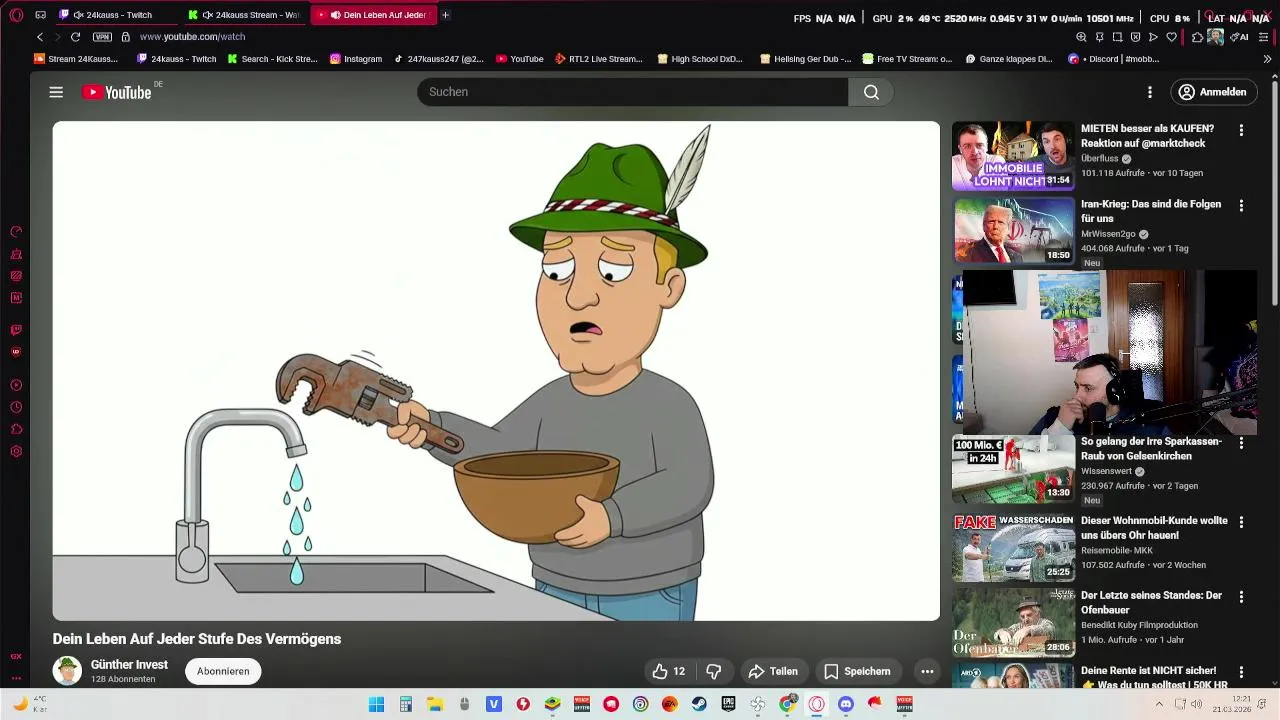Open options for Sparkassen-Raub video

point(1241,442)
